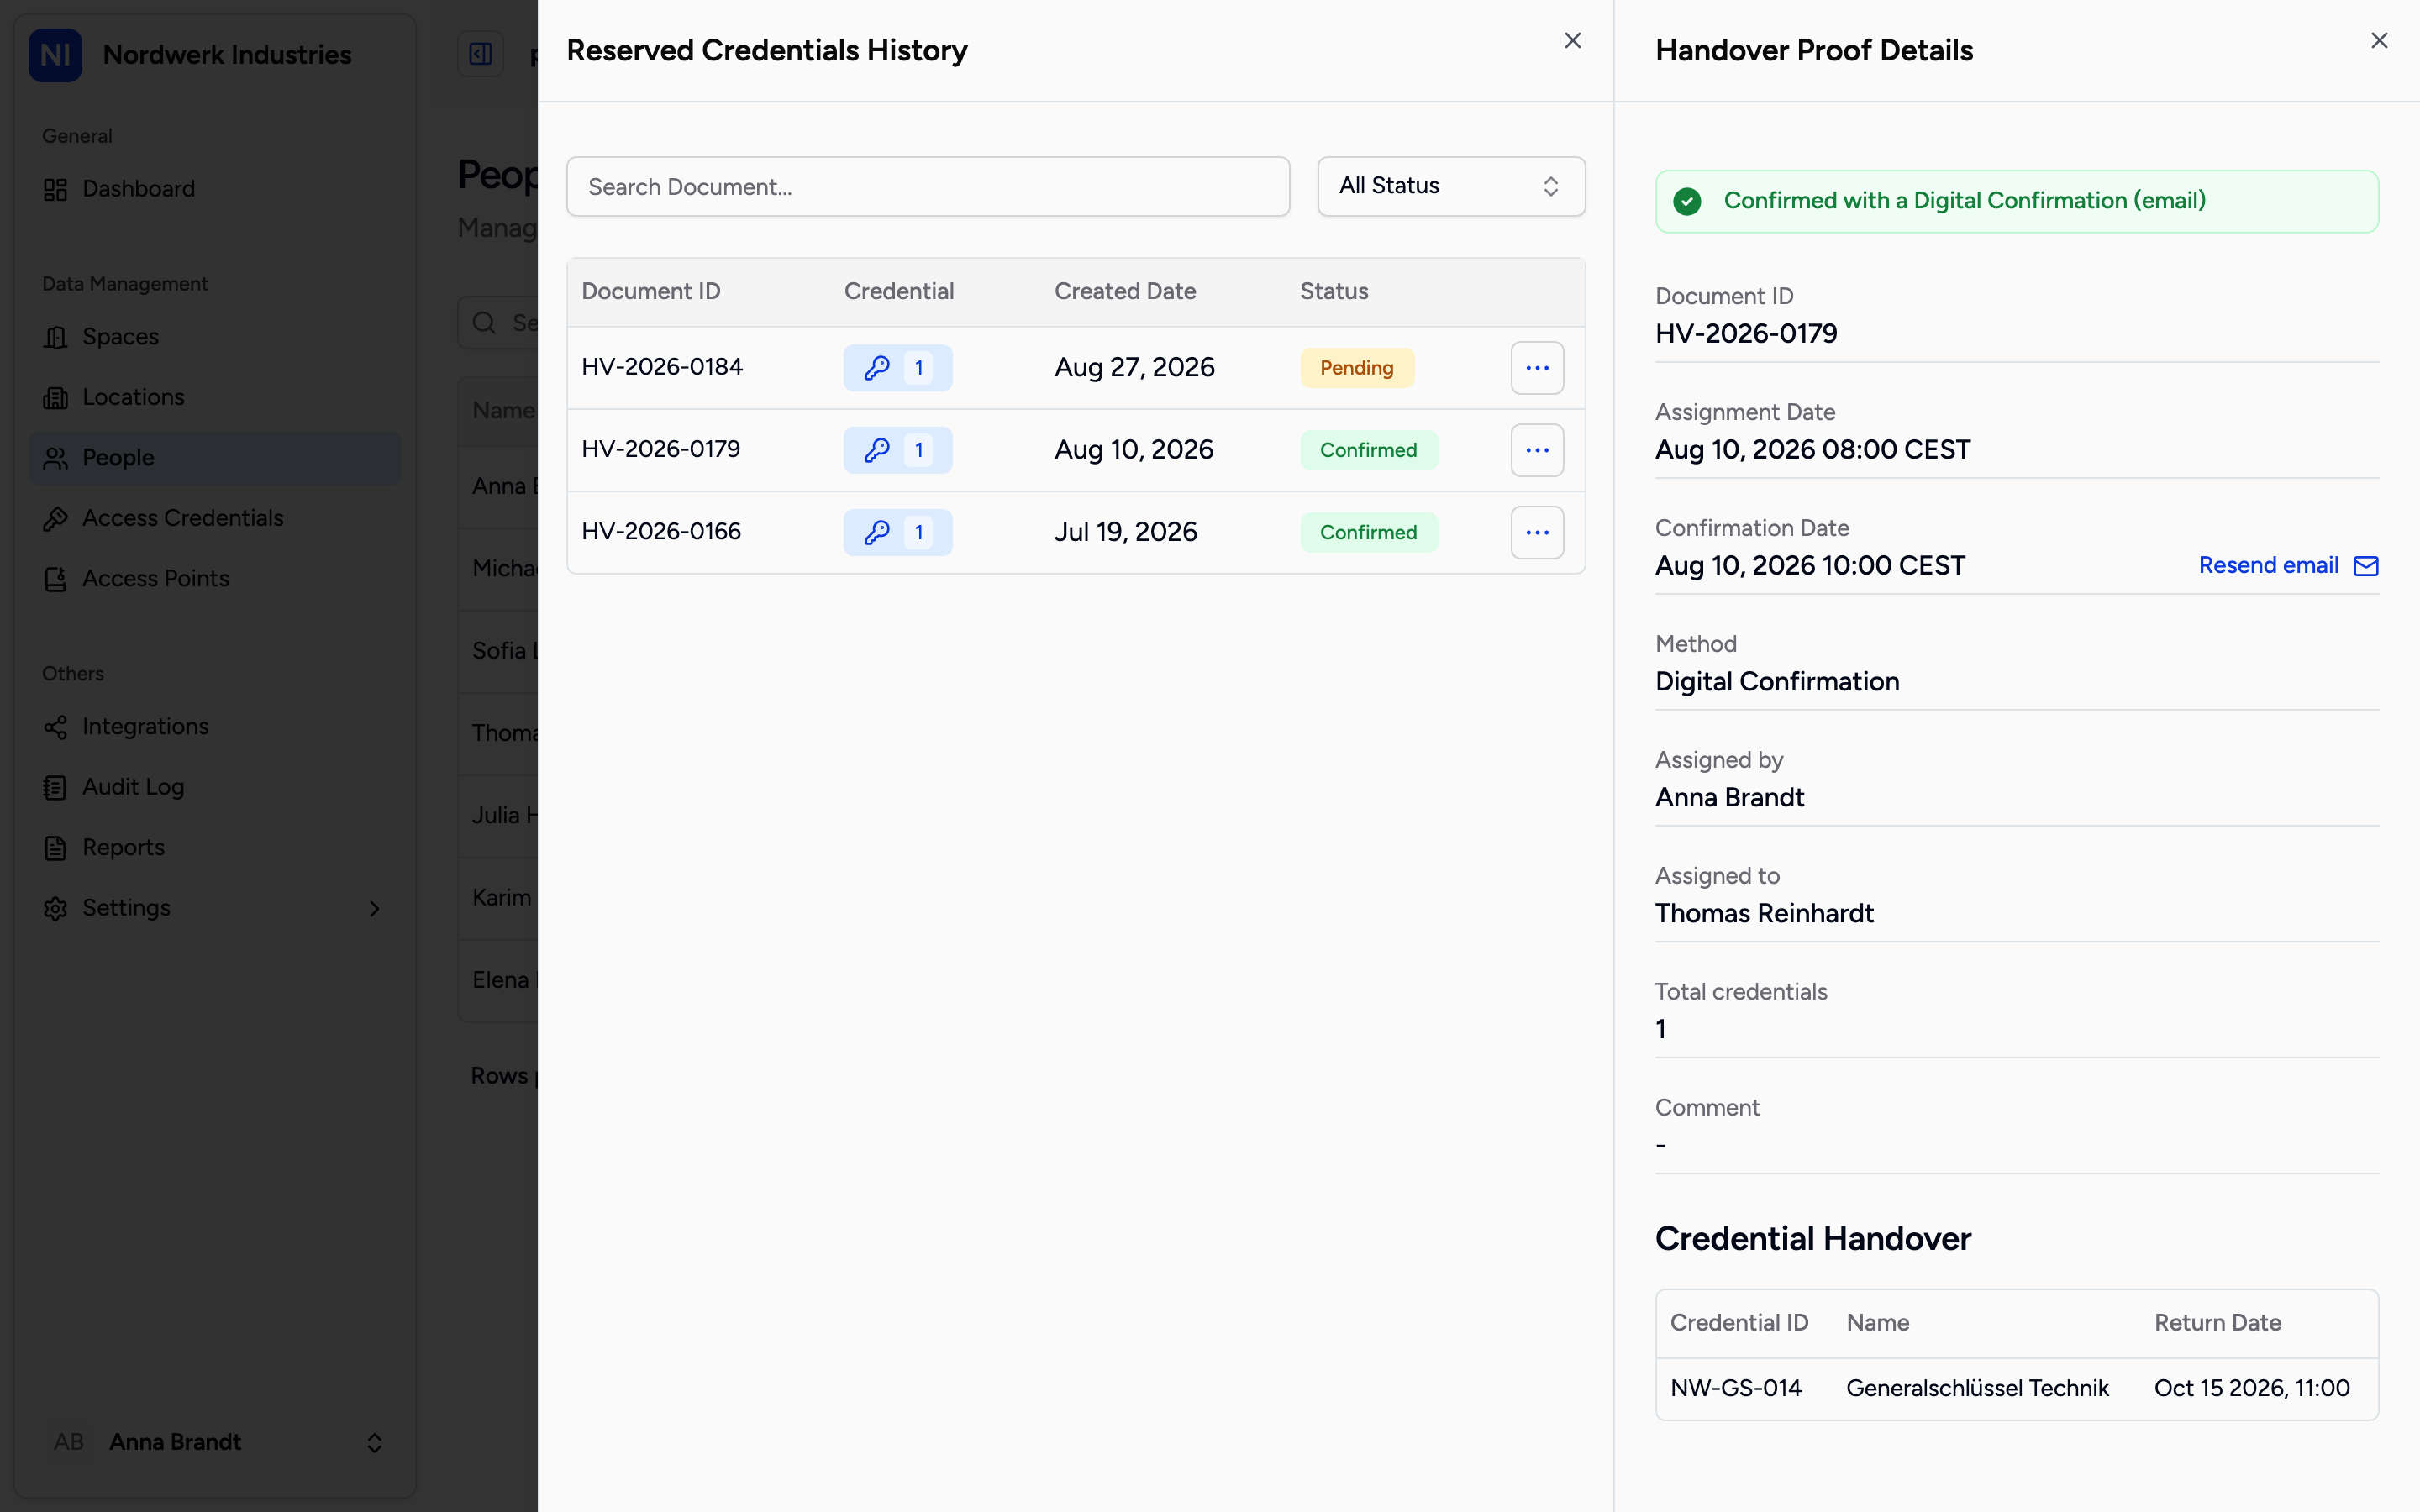Screen dimensions: 2420x1512
Task: Click the key credential badge for HV-2026-0179
Action: coord(898,450)
